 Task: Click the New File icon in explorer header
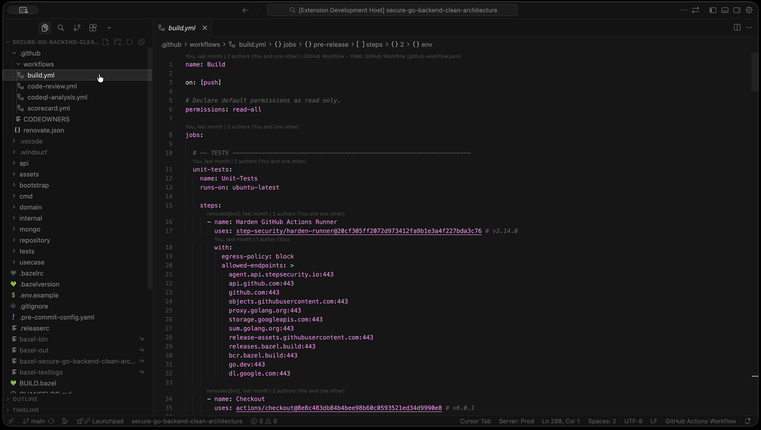coord(105,42)
